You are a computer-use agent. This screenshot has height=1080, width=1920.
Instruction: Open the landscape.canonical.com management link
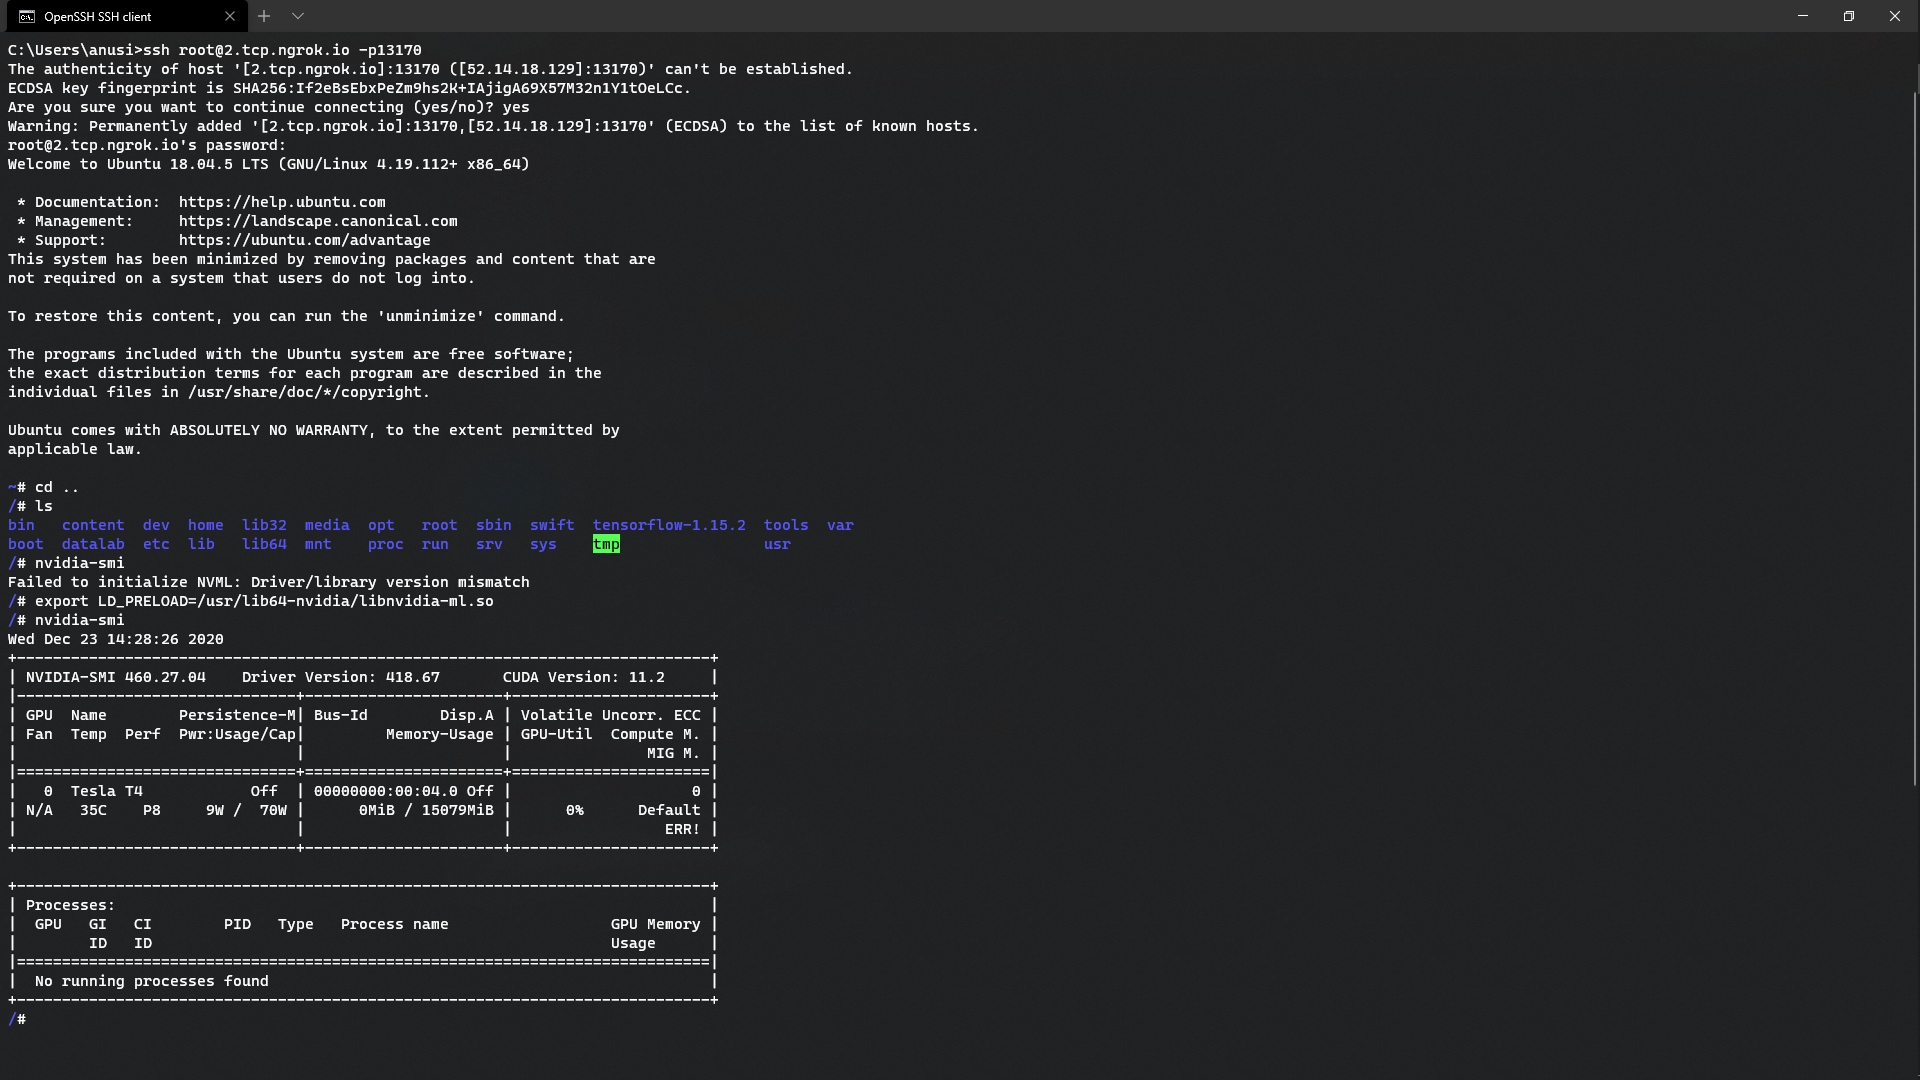coord(318,221)
